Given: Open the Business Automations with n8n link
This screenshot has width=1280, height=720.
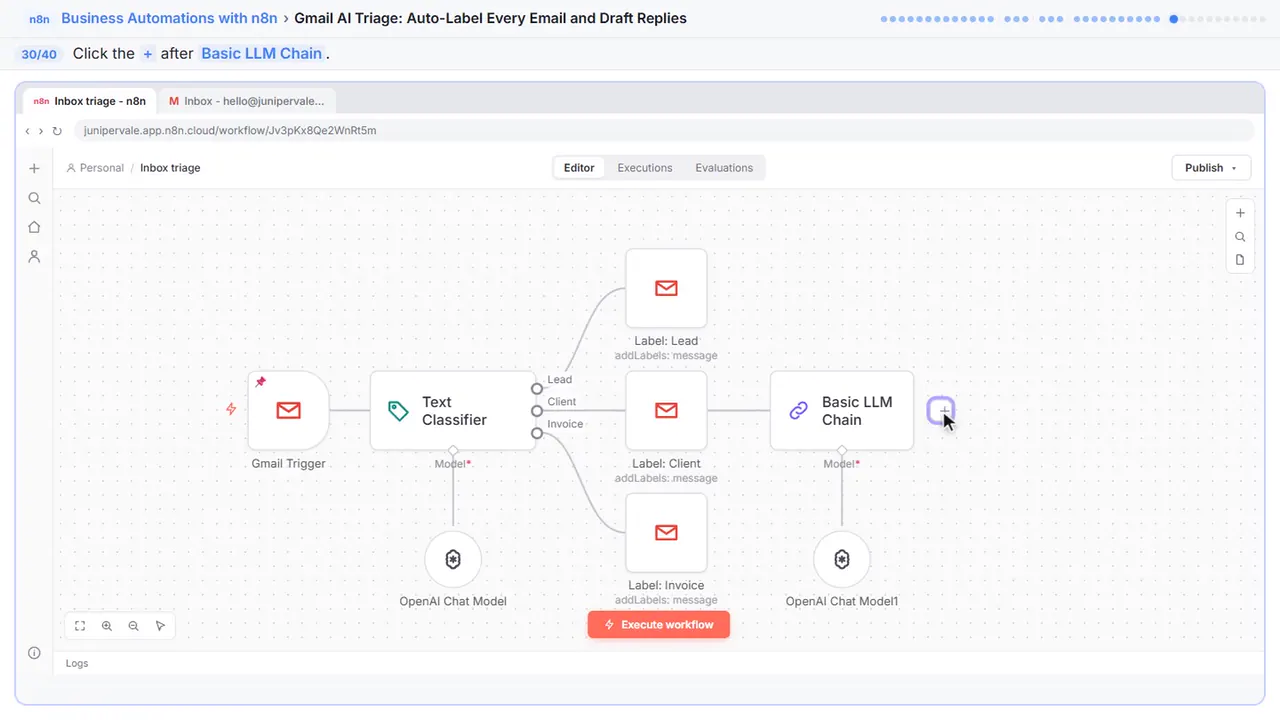Looking at the screenshot, I should click(169, 18).
